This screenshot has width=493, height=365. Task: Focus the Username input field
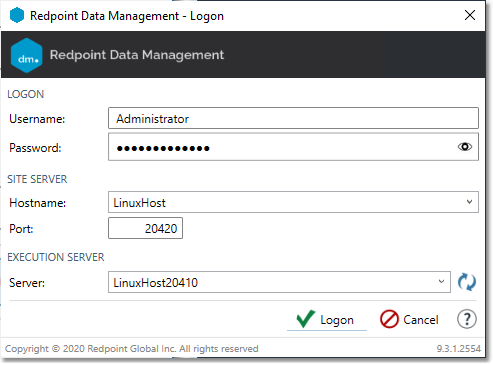coord(293,118)
